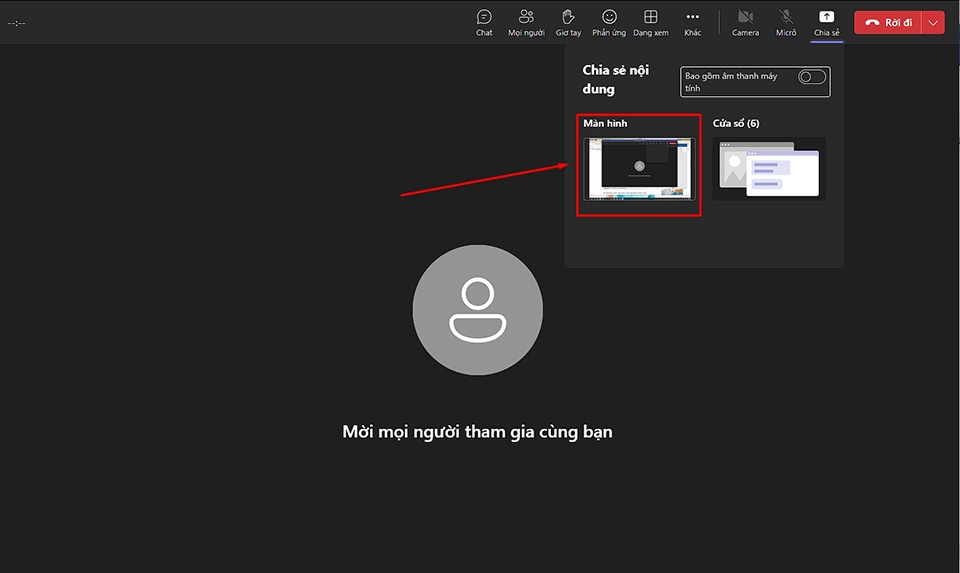Choose the Cửa sổ (6) window option
This screenshot has height=573, width=960.
pyautogui.click(x=769, y=169)
